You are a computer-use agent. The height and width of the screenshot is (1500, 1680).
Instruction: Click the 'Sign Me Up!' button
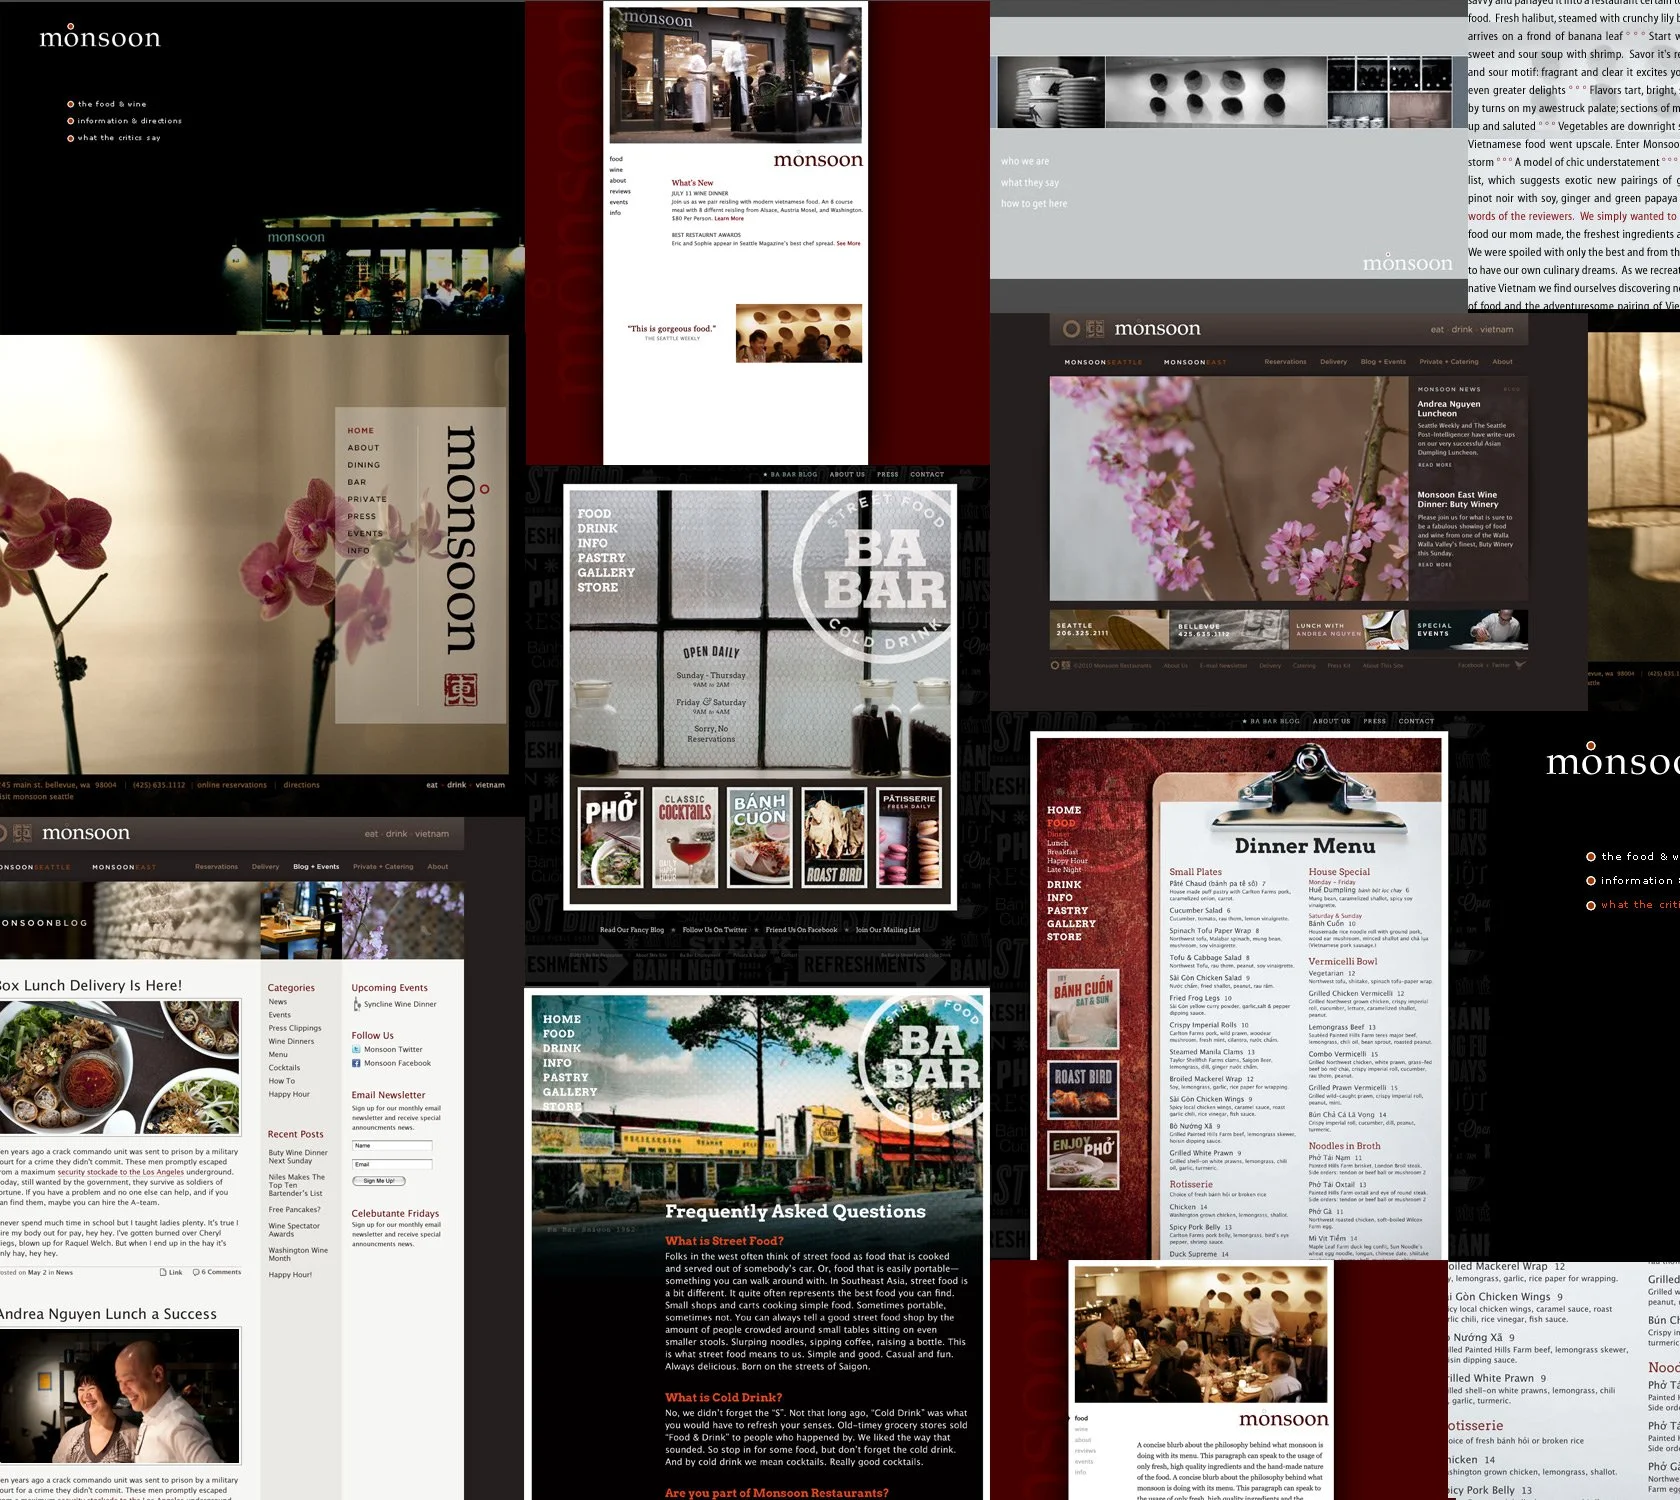pyautogui.click(x=378, y=1181)
